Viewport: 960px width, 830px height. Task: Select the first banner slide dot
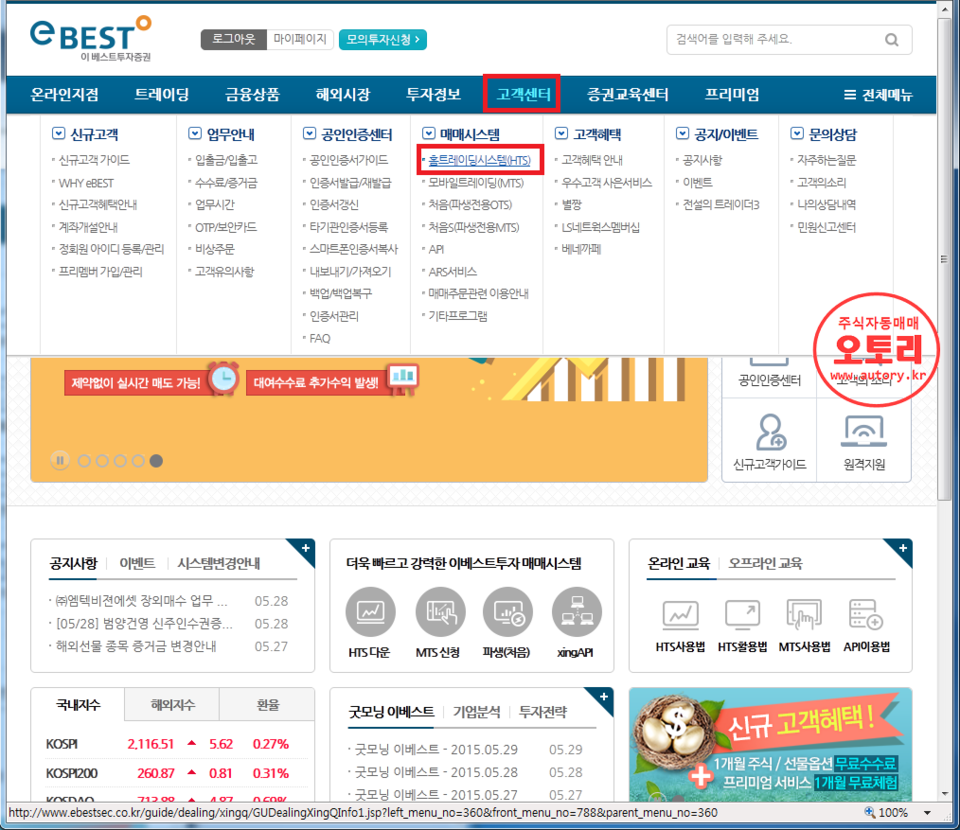(84, 461)
